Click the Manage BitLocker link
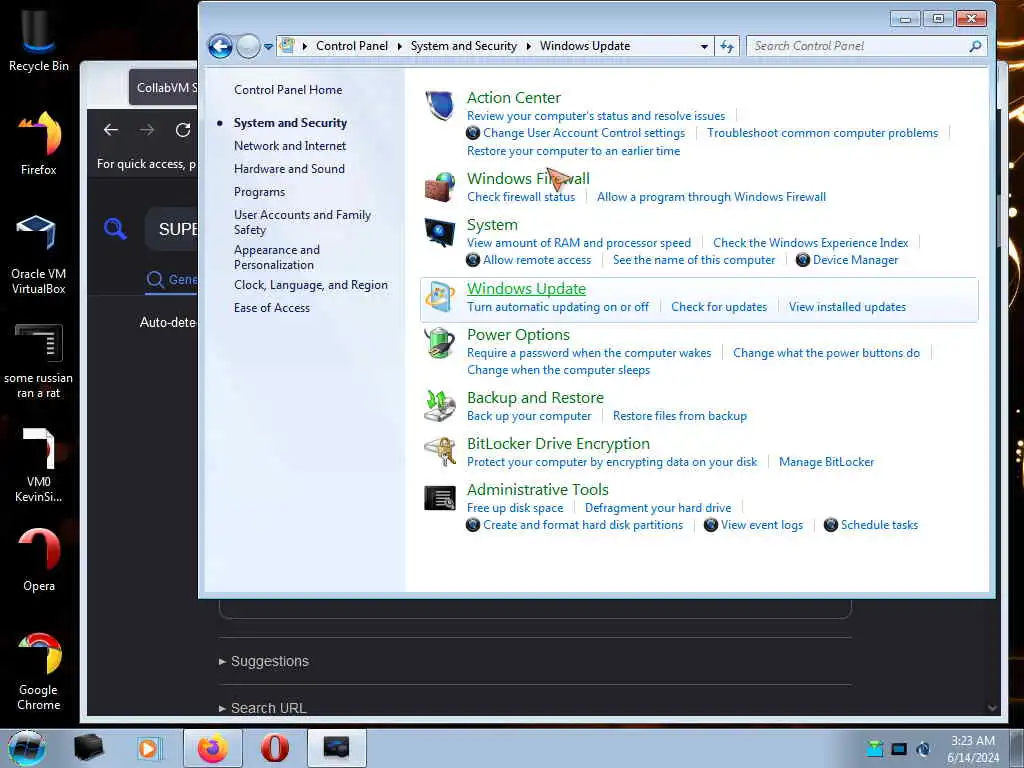This screenshot has height=768, width=1024. [826, 462]
